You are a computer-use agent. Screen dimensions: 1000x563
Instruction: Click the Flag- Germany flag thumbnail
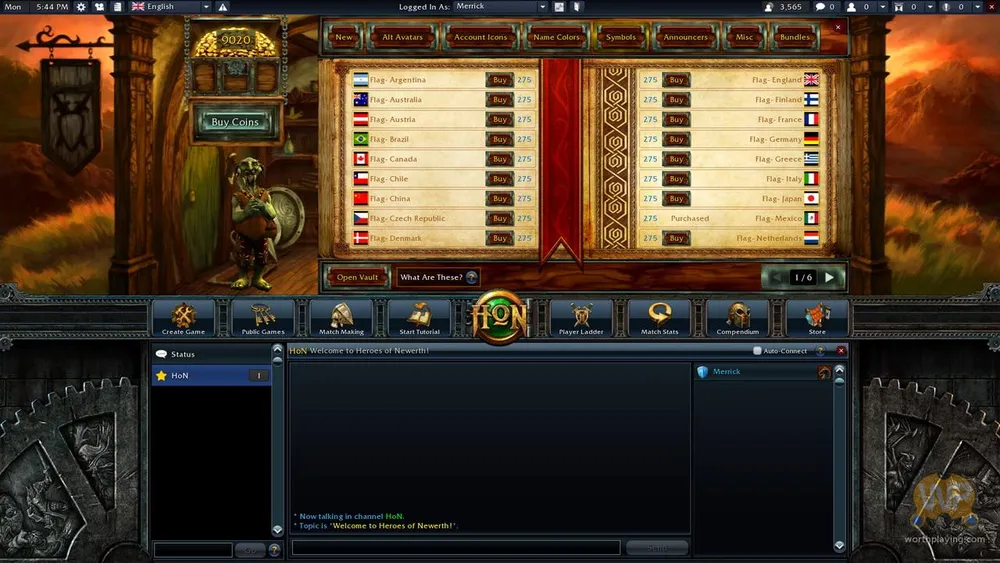[811, 139]
